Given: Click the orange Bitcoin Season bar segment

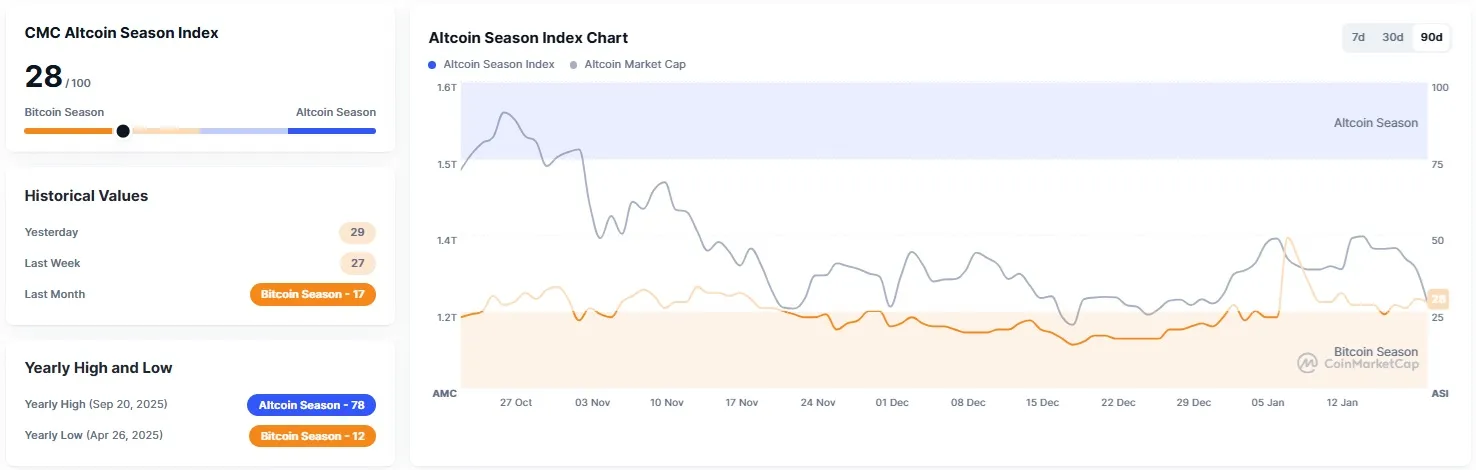Looking at the screenshot, I should pos(68,131).
